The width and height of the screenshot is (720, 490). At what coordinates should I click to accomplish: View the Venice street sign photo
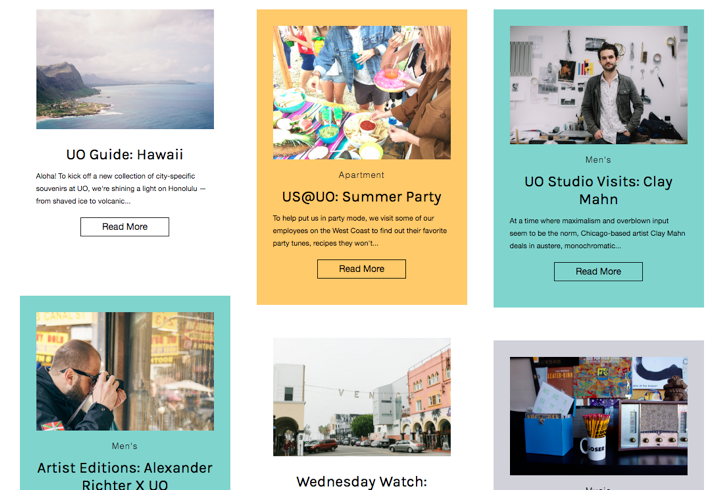pyautogui.click(x=361, y=396)
